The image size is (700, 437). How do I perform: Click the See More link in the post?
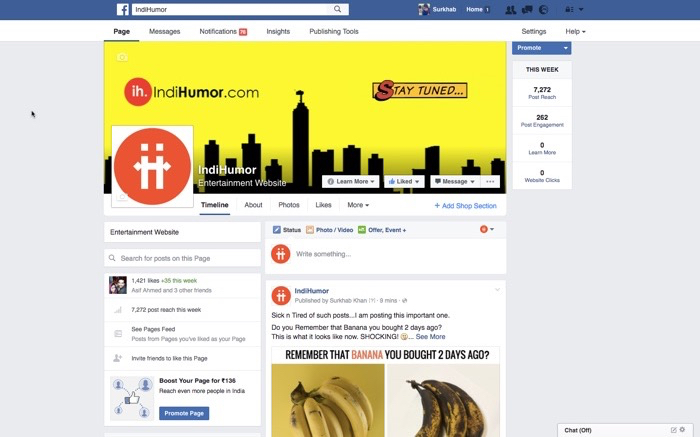click(430, 337)
